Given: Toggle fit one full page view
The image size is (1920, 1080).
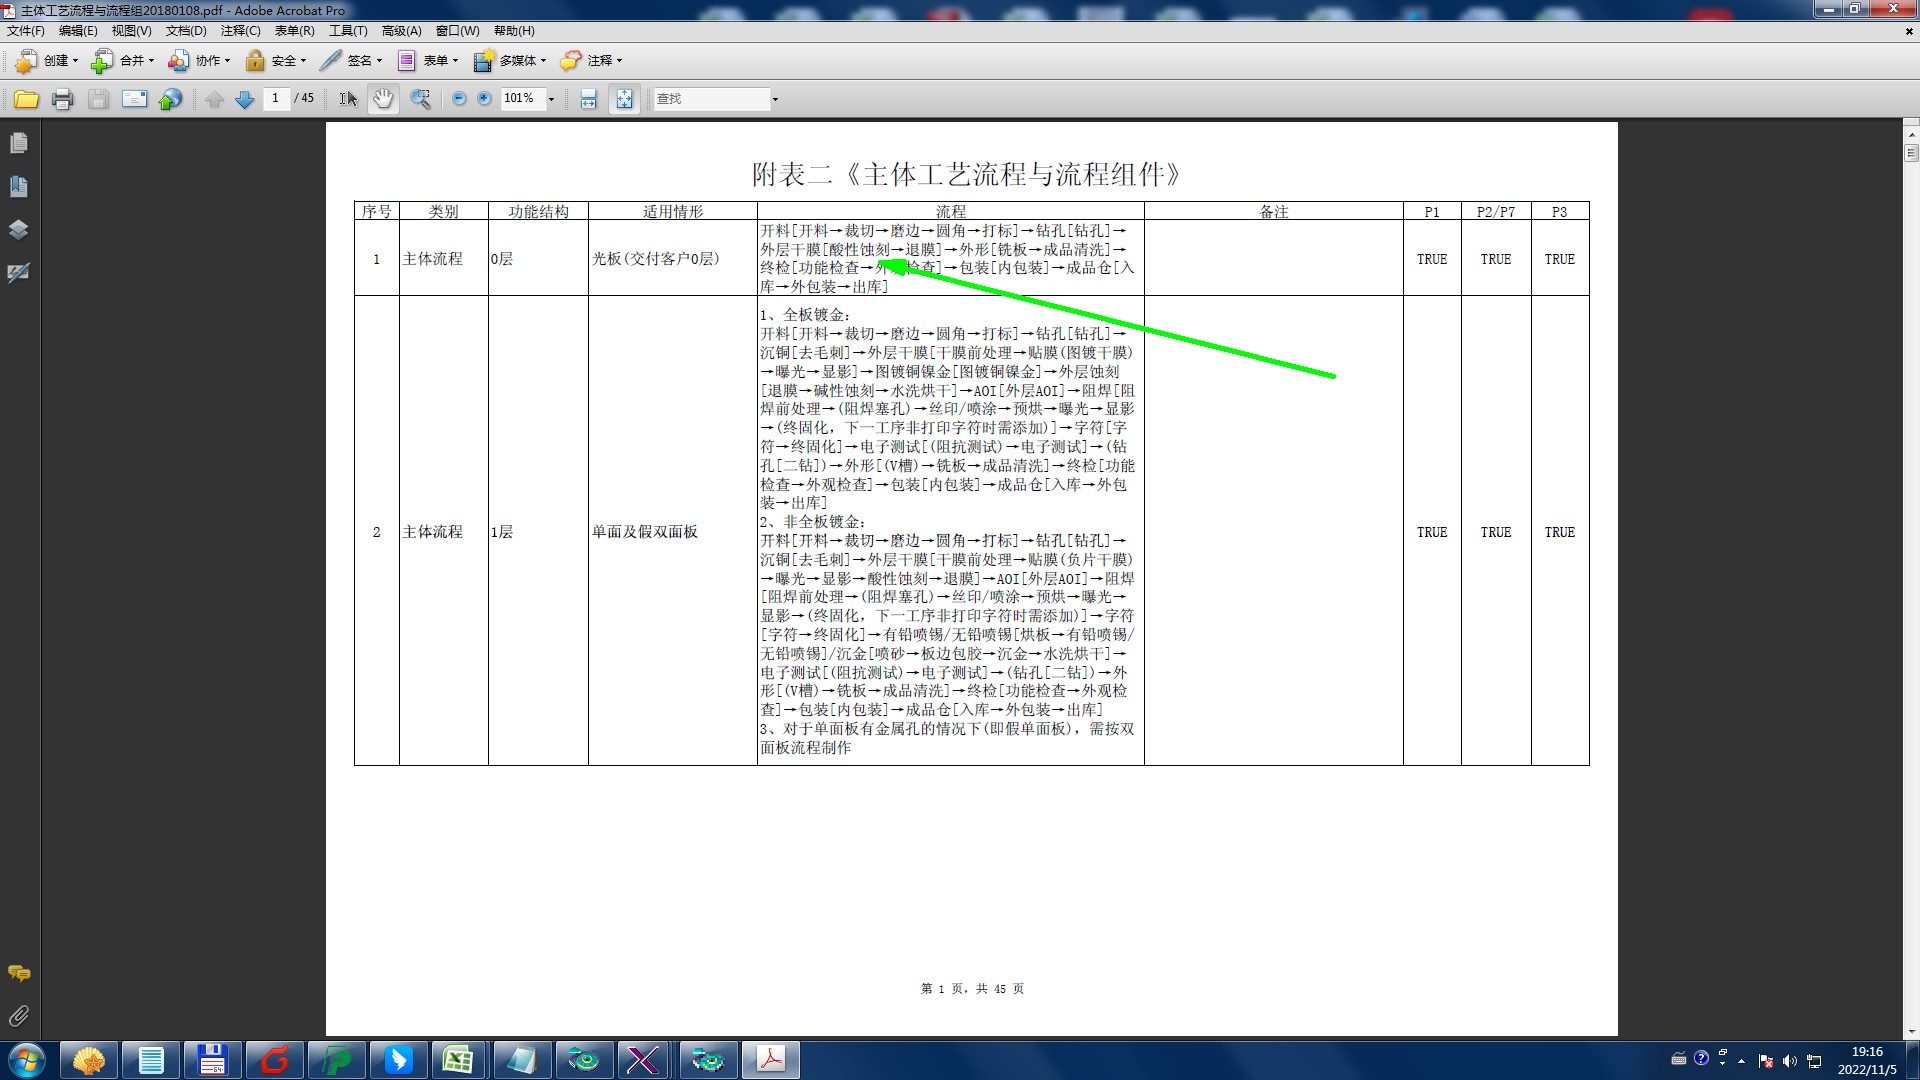Looking at the screenshot, I should pos(624,99).
